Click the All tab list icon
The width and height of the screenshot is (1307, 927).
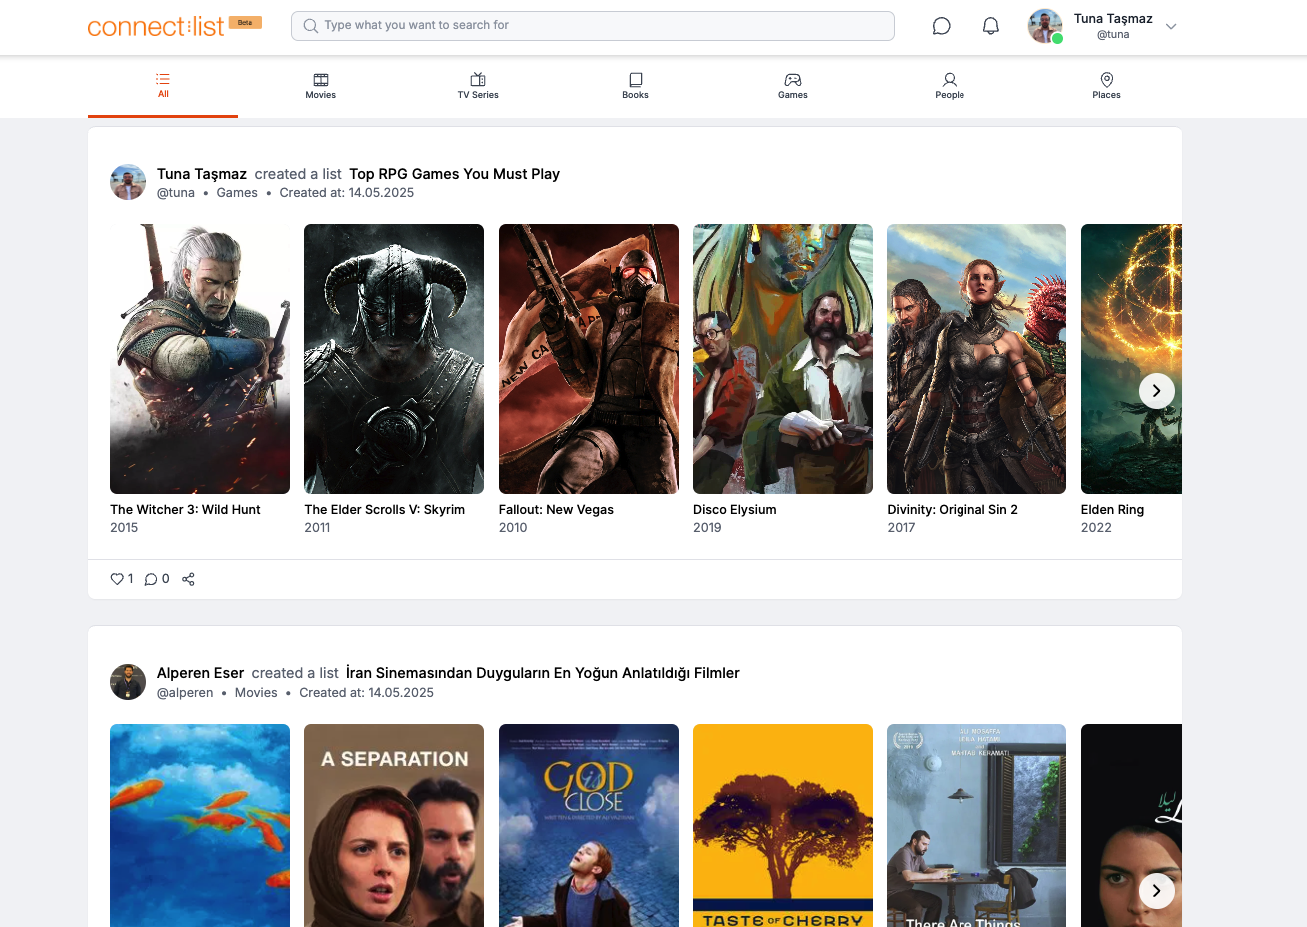[163, 79]
